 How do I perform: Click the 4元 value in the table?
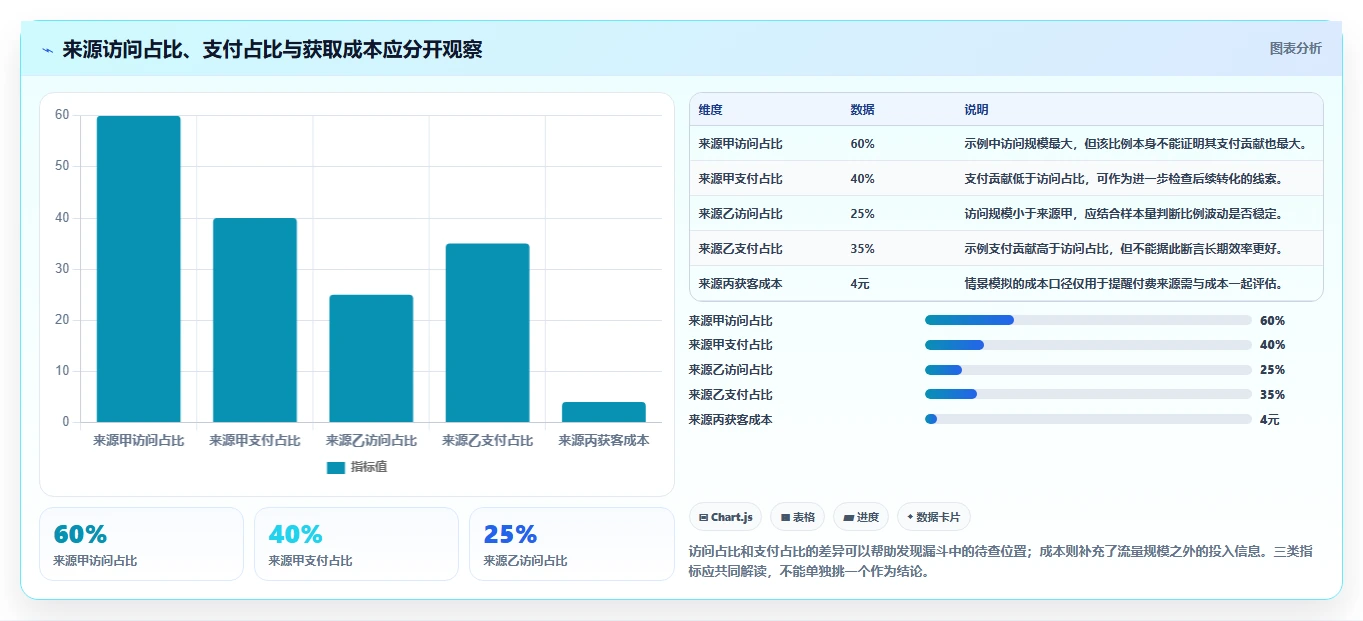(x=860, y=284)
